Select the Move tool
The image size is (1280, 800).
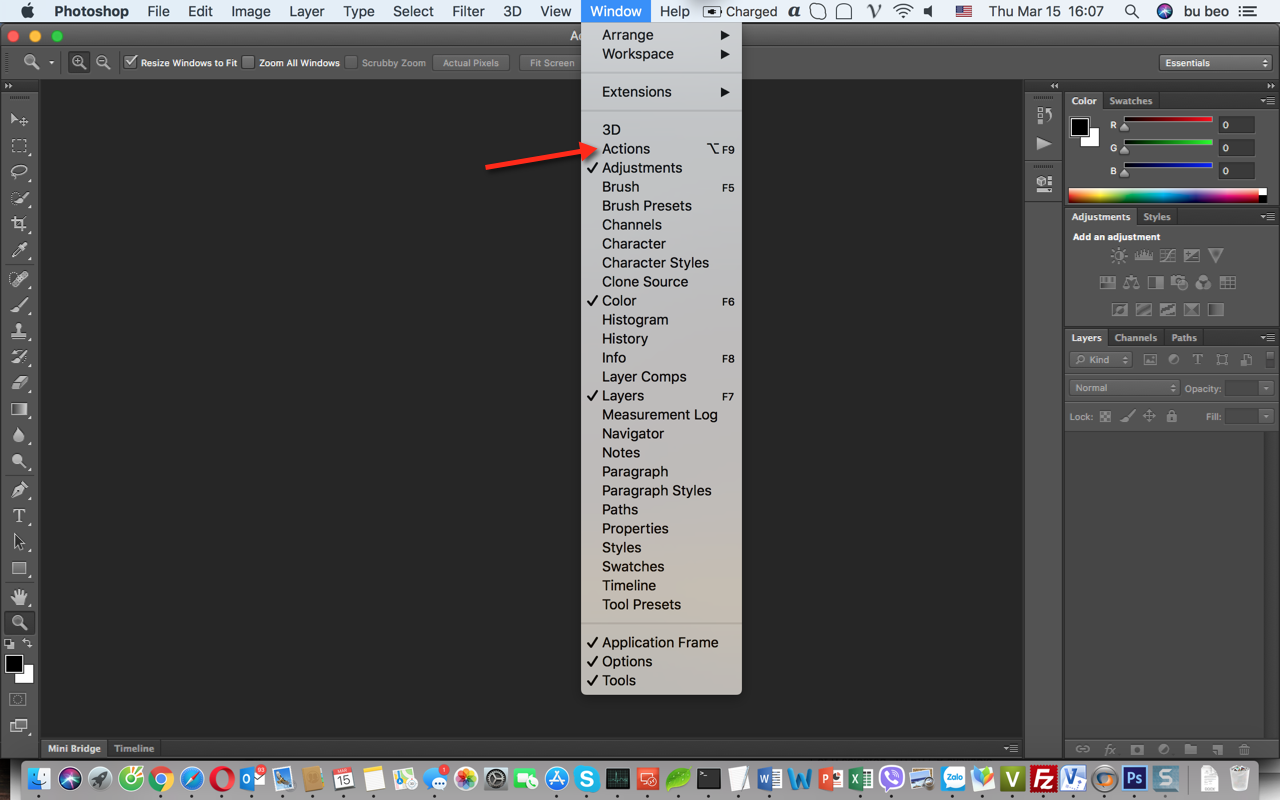(19, 119)
